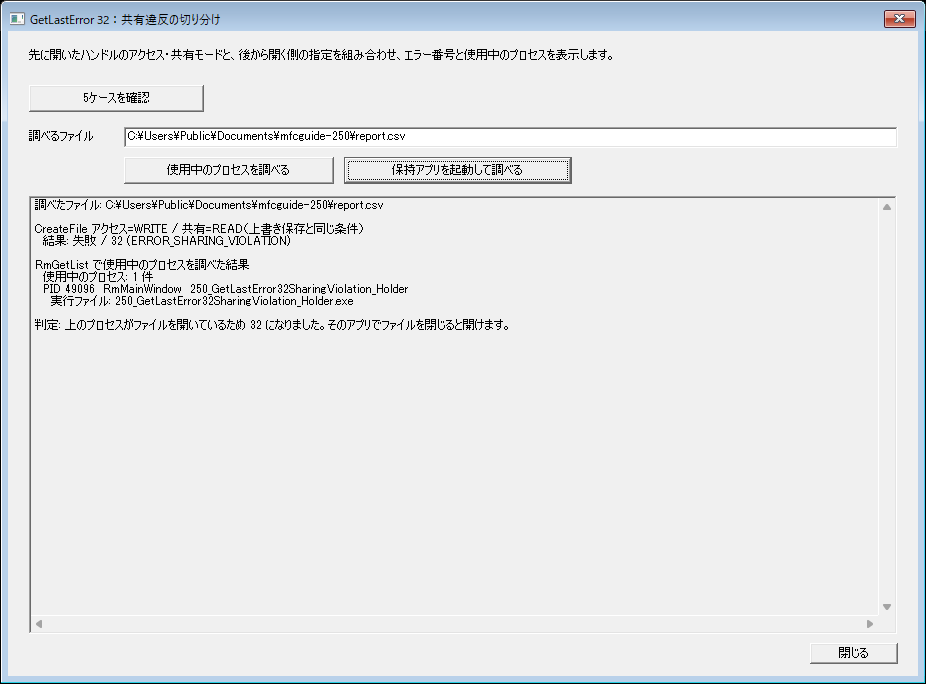Click the output scroll down arrow
This screenshot has width=926, height=684.
pos(886,607)
